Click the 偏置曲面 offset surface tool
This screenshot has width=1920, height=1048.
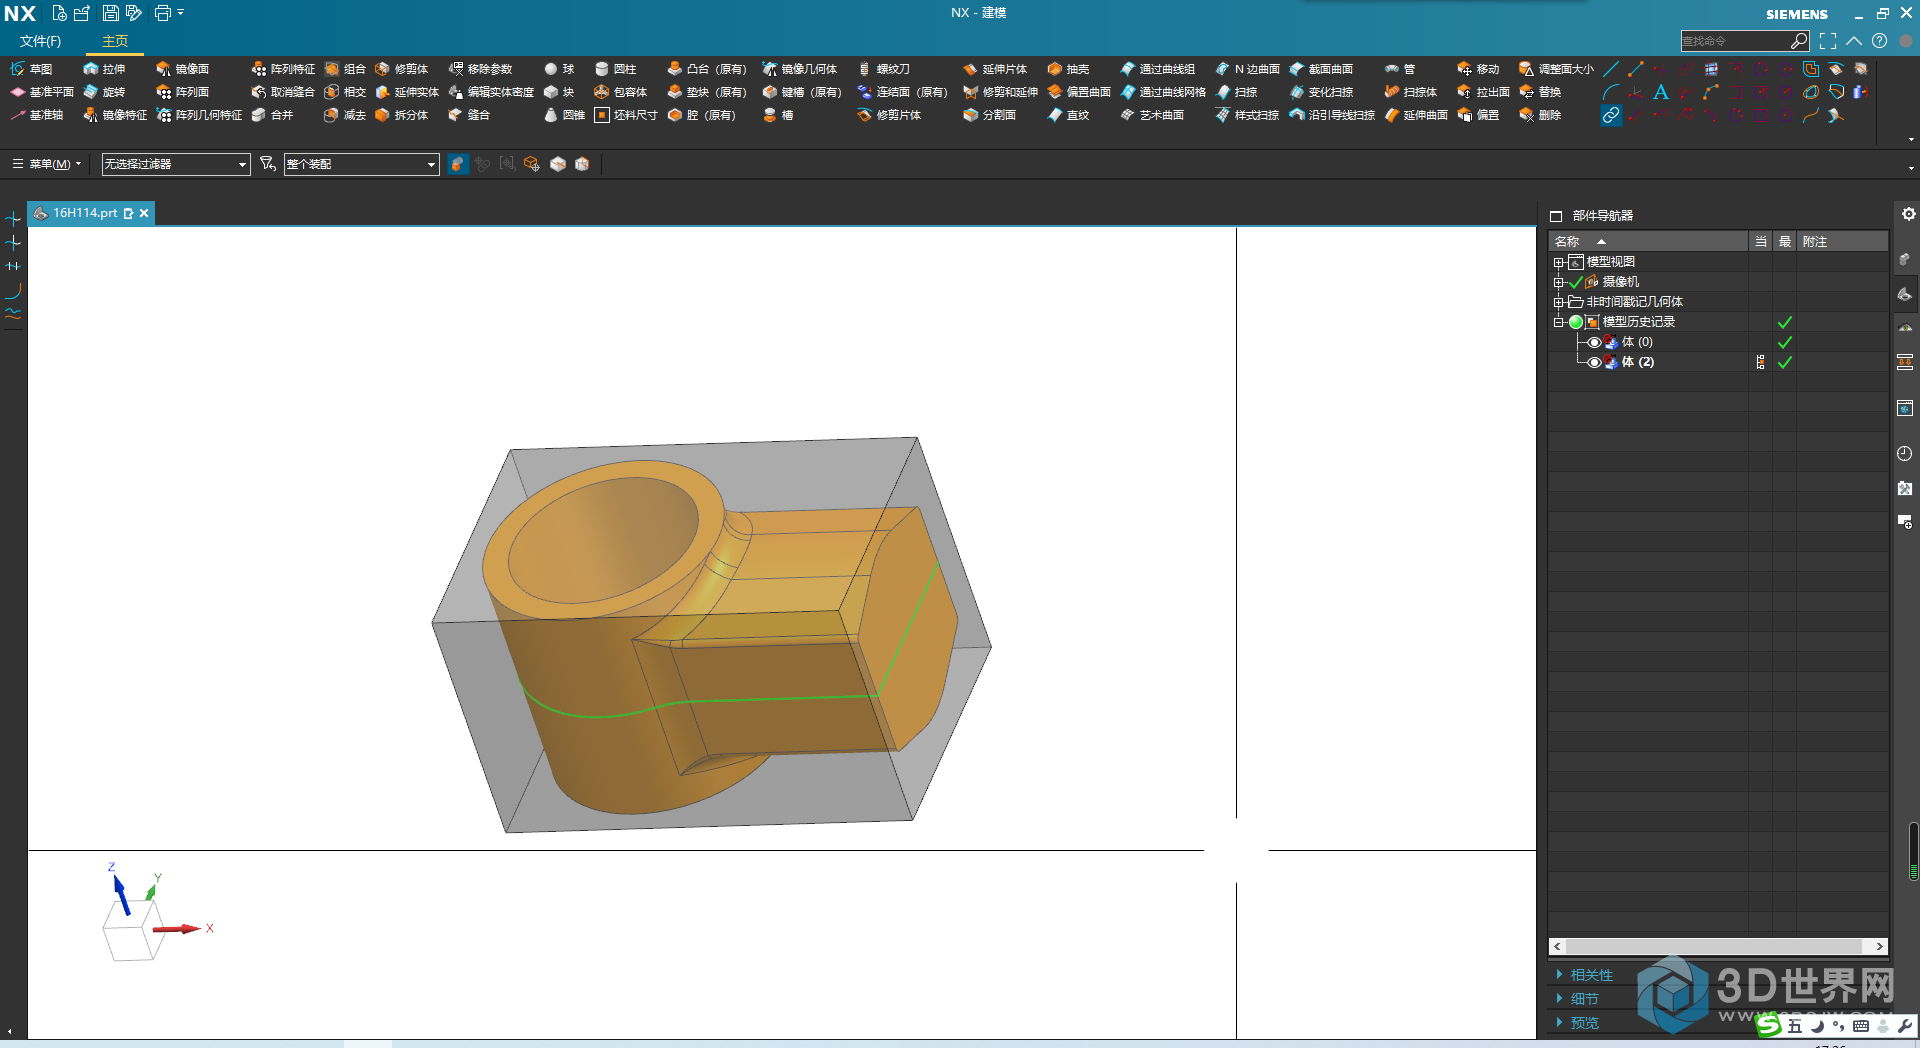[1079, 92]
